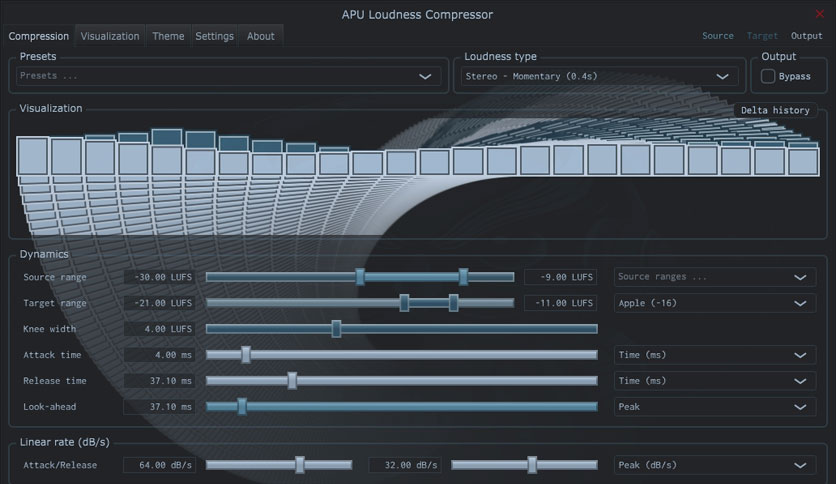Click the Release time 37.10 ms field
This screenshot has height=484, width=836.
tap(159, 381)
